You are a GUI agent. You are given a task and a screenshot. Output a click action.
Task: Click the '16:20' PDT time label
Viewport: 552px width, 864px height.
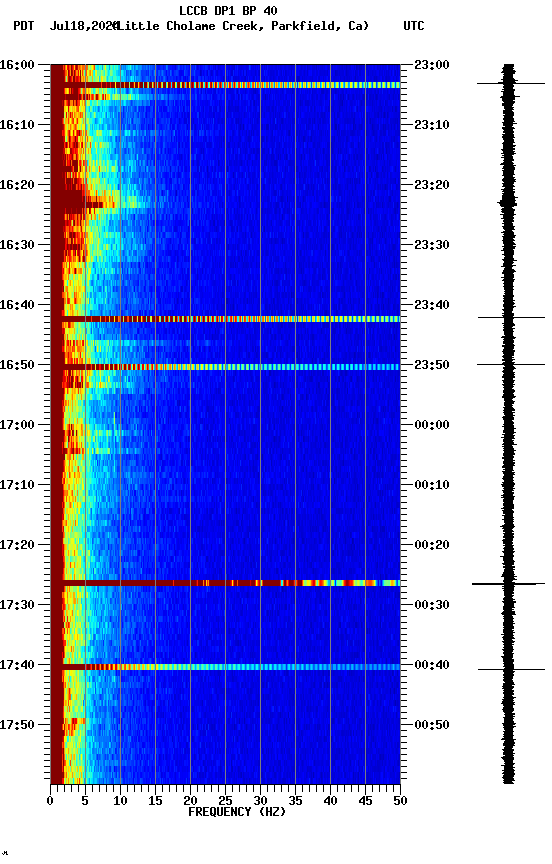[17, 185]
